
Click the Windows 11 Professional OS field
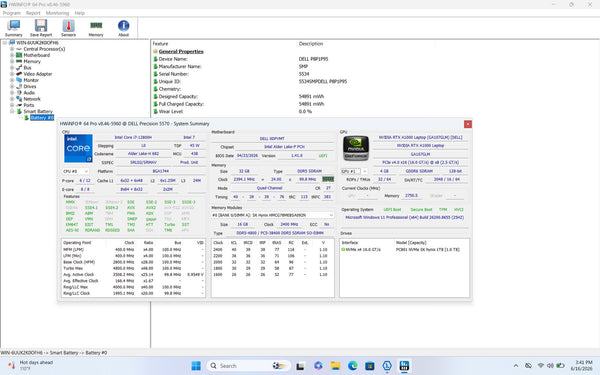(404, 217)
